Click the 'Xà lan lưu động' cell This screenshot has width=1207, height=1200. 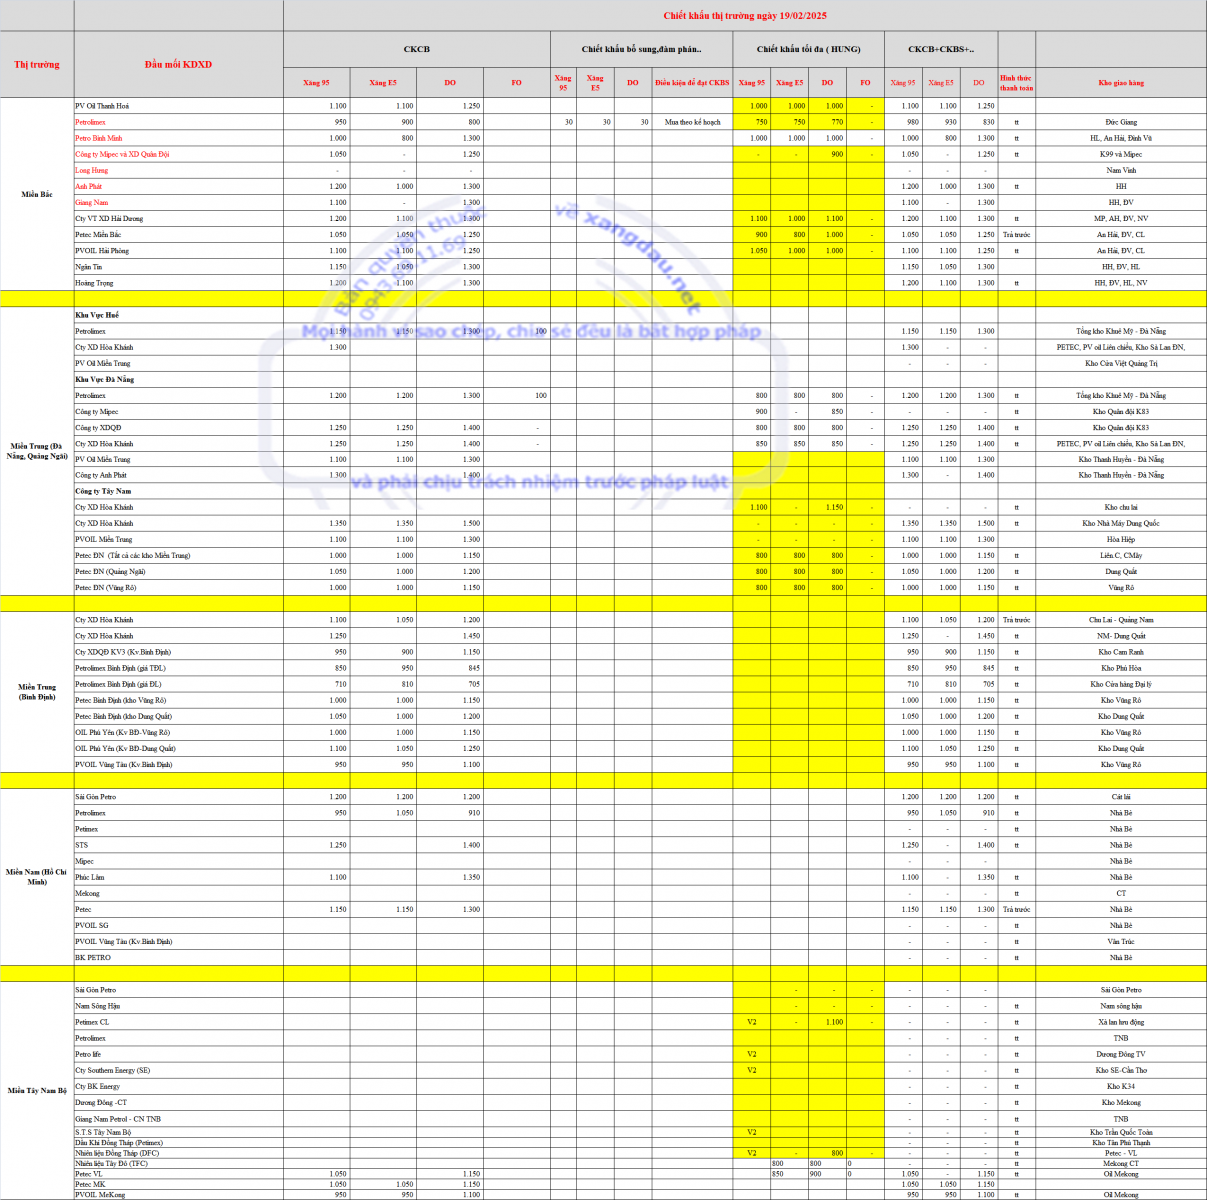1121,1022
